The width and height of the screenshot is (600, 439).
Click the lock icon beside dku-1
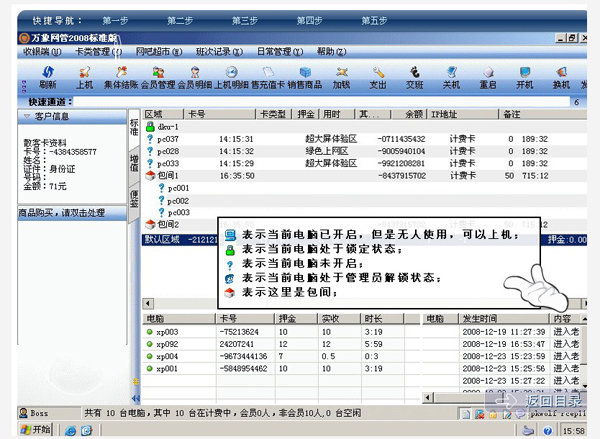pos(150,127)
